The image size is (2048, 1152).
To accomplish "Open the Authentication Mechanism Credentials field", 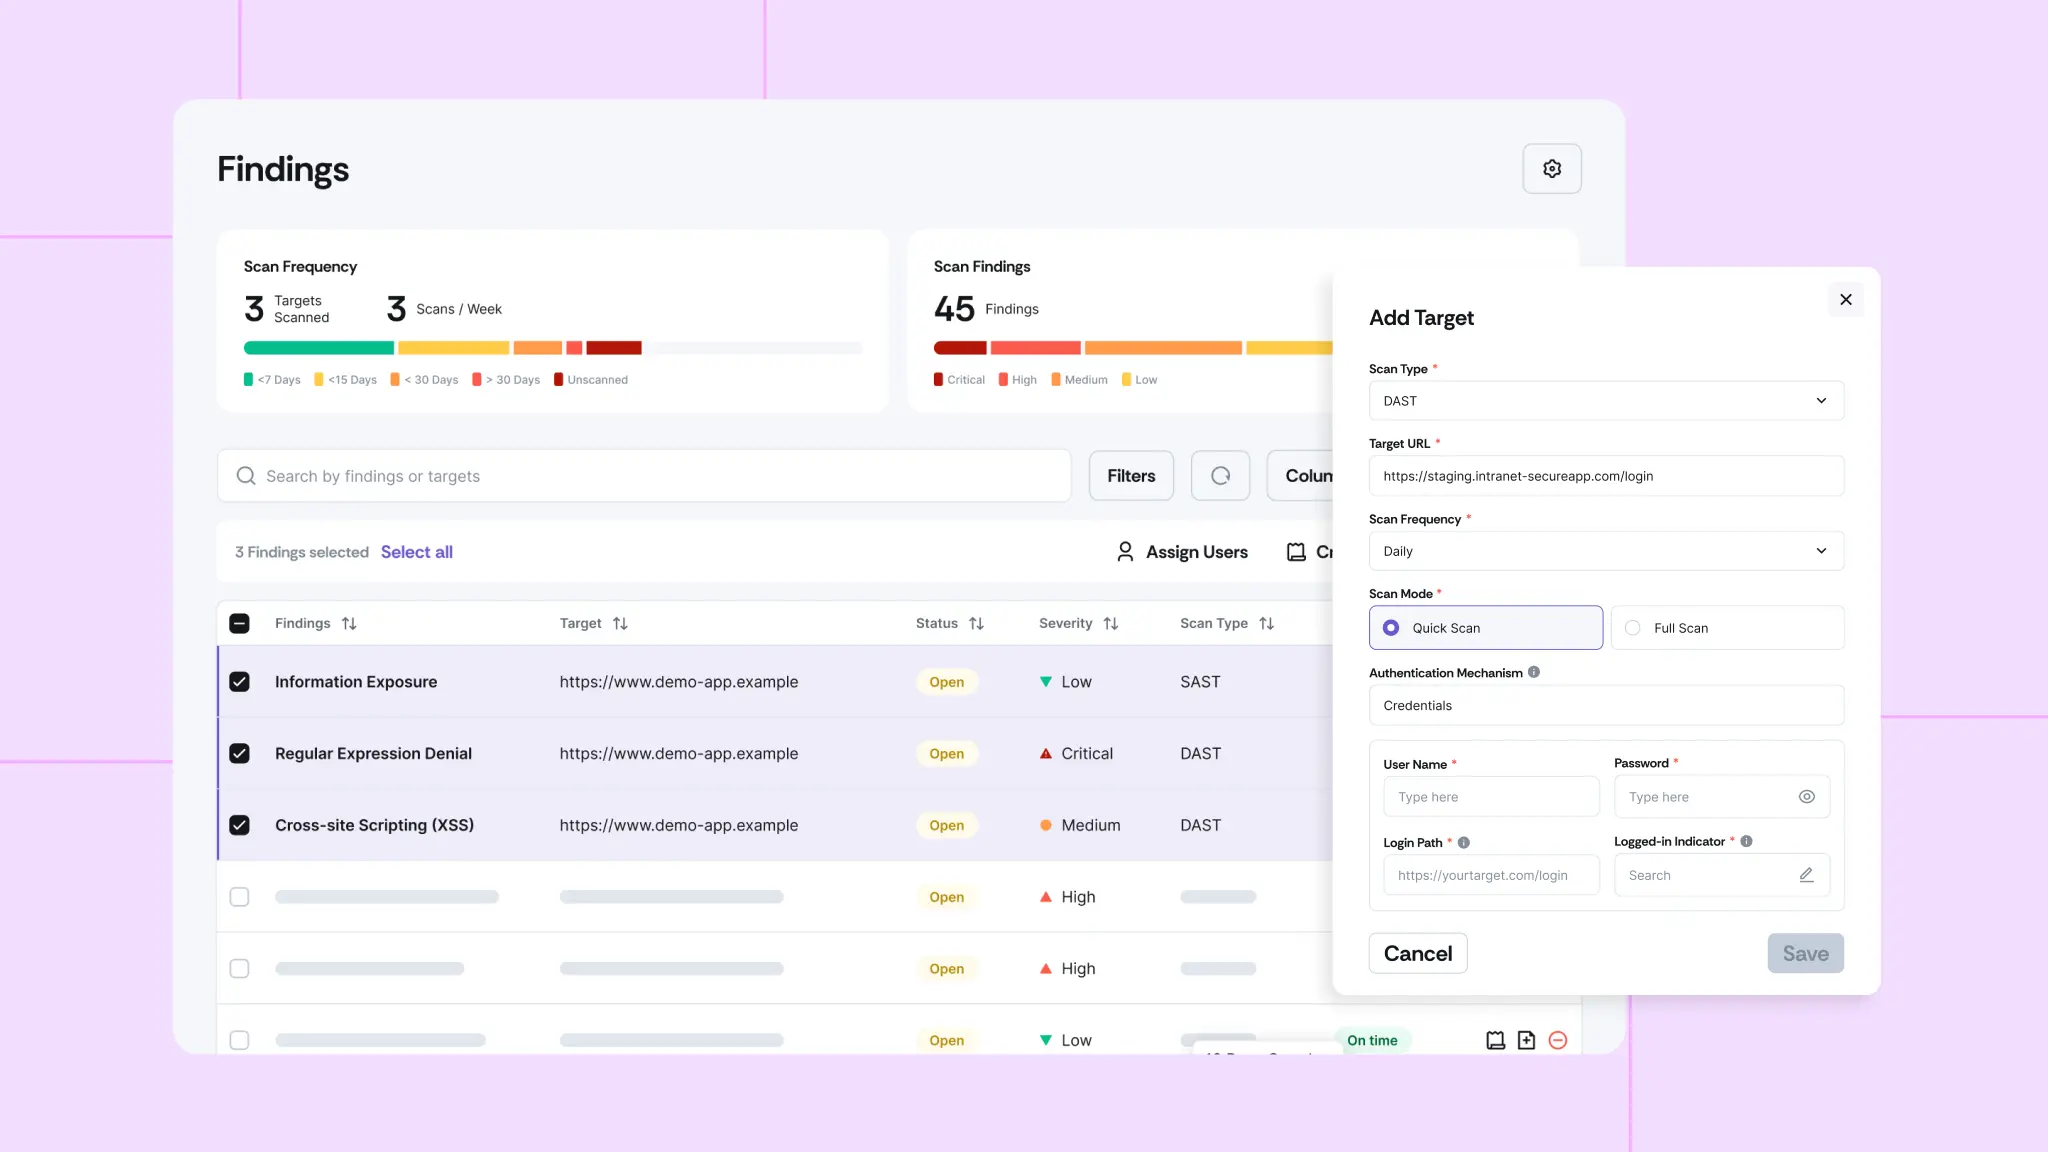I will (x=1606, y=705).
